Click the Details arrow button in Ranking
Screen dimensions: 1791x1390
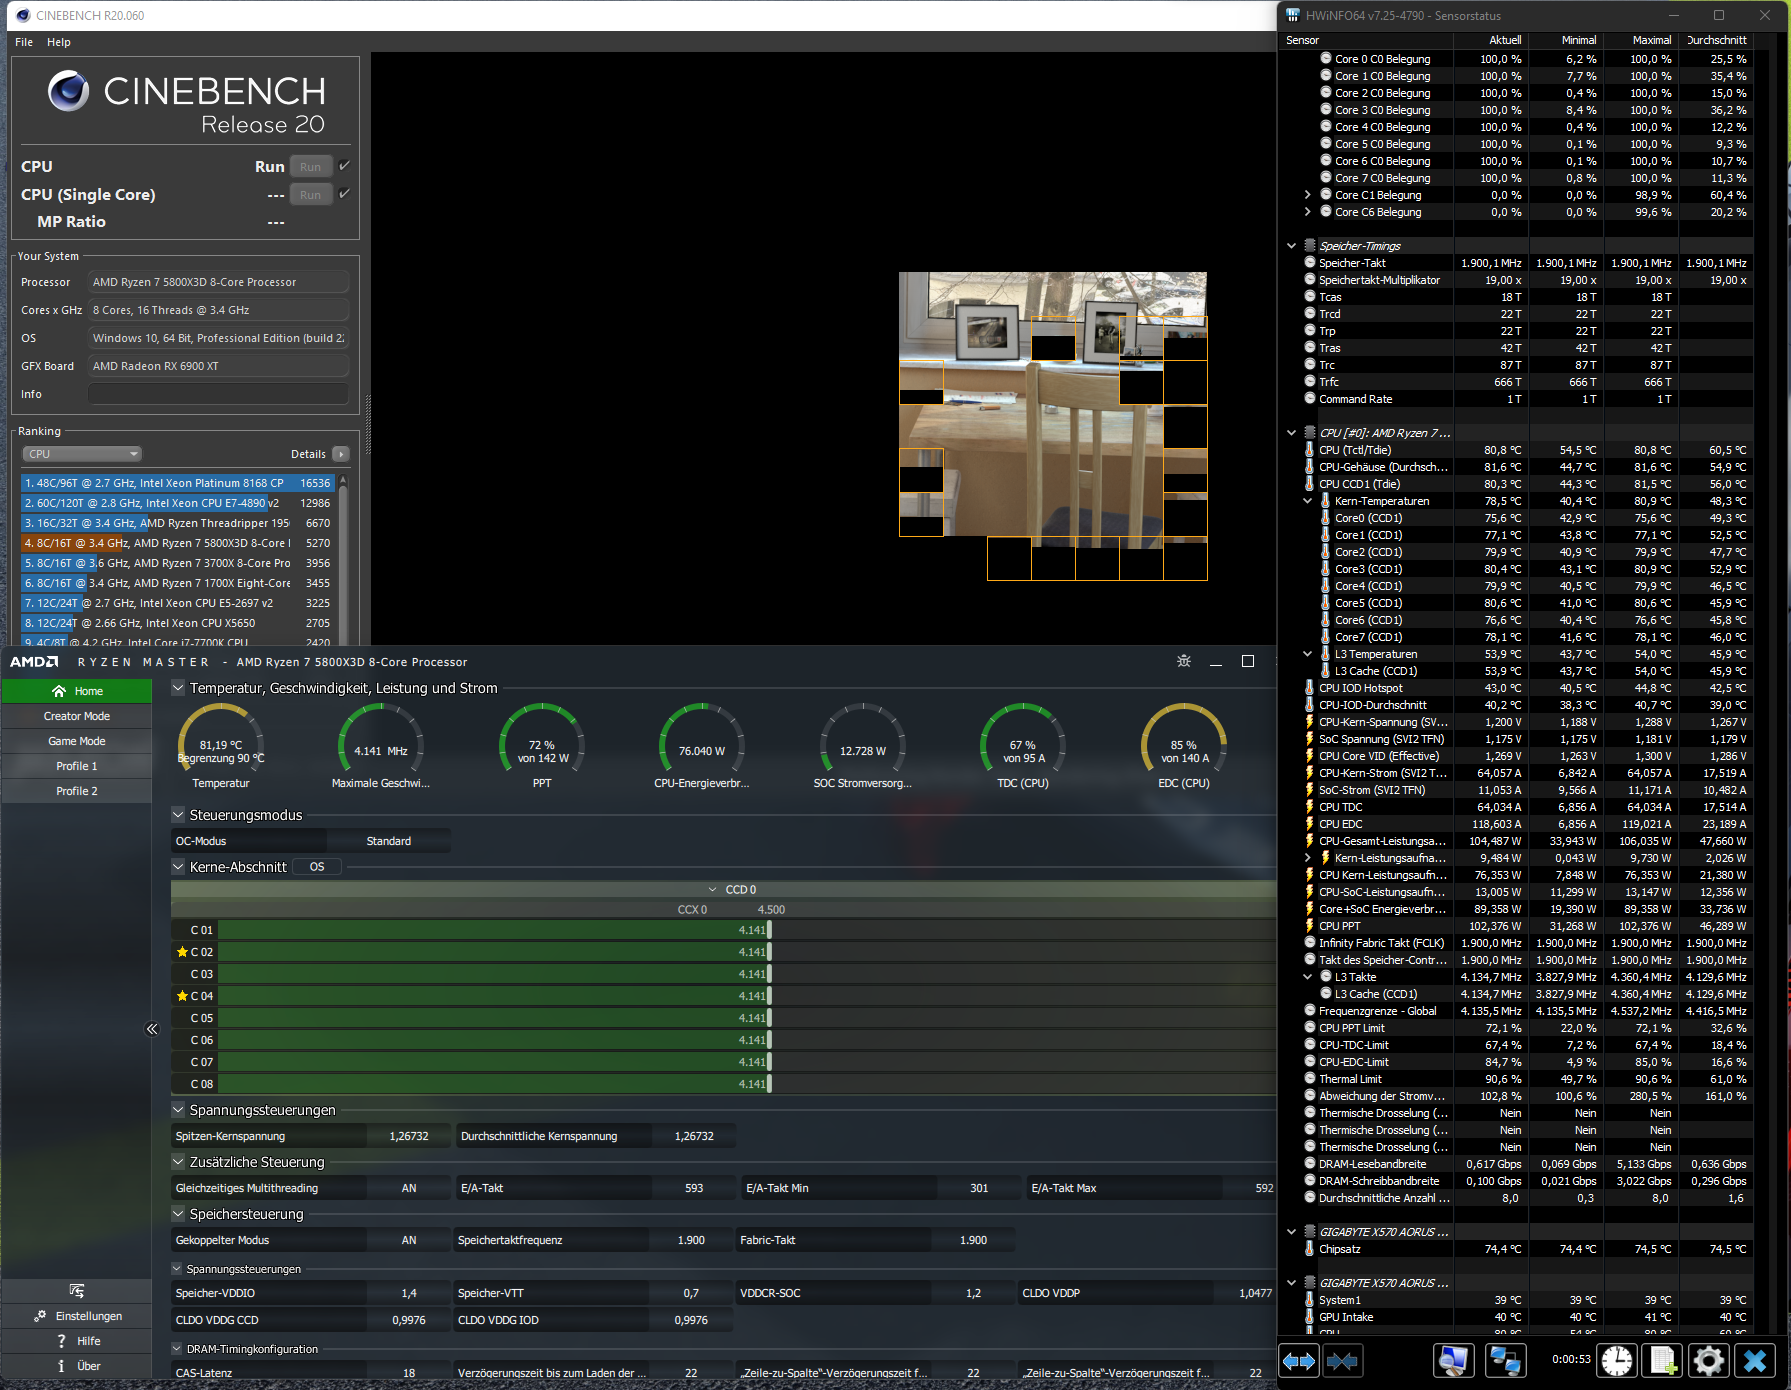341,454
